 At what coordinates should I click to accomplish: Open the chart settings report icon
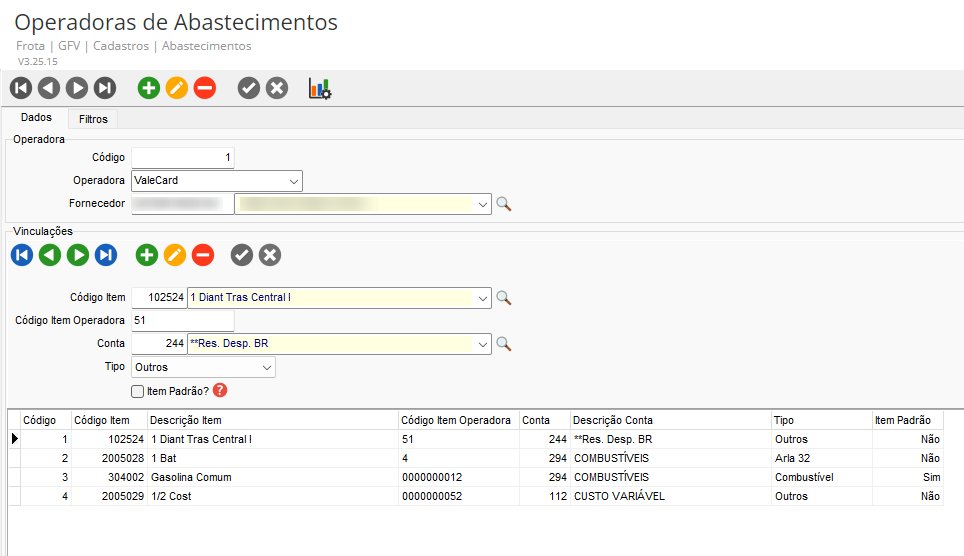tap(319, 88)
